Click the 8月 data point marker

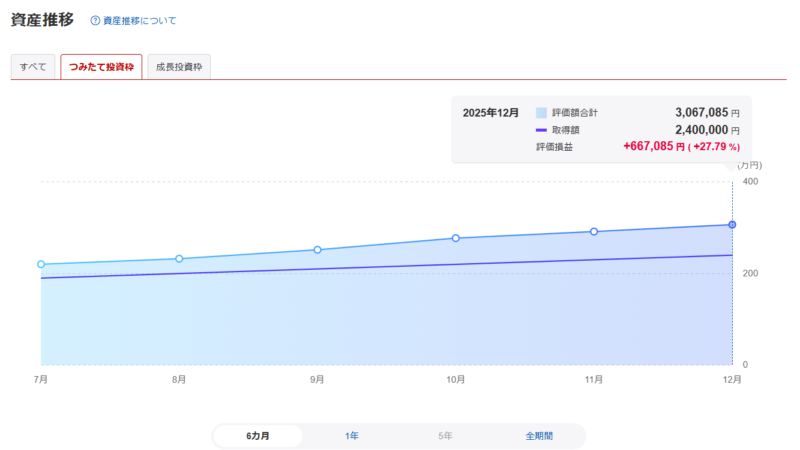pos(179,259)
